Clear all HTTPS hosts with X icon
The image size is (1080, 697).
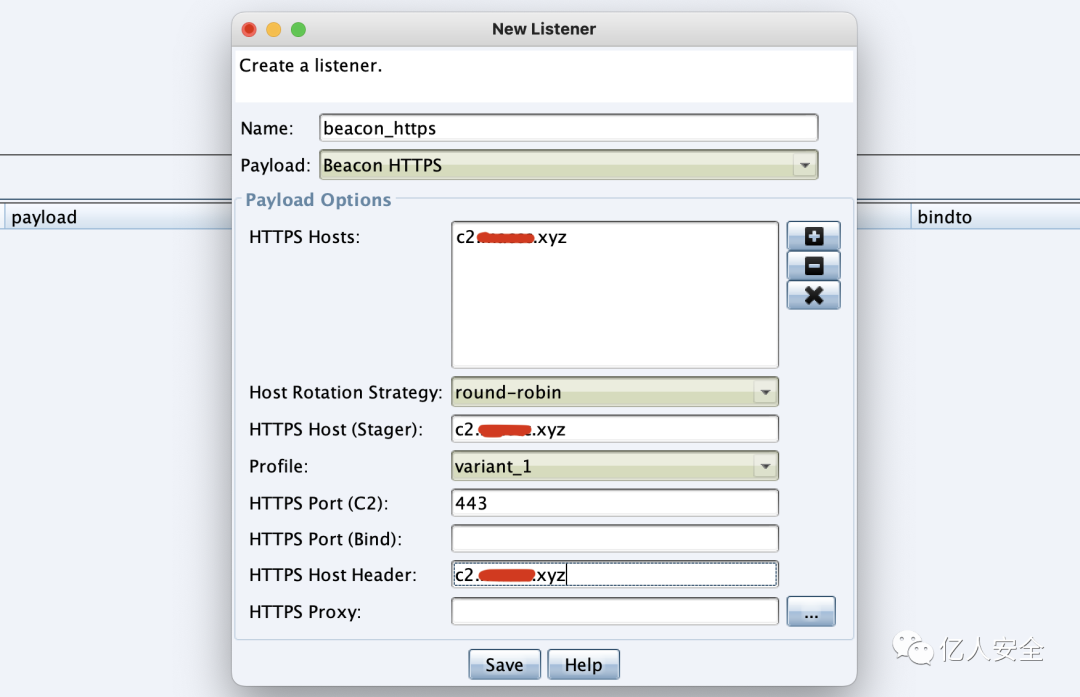813,295
